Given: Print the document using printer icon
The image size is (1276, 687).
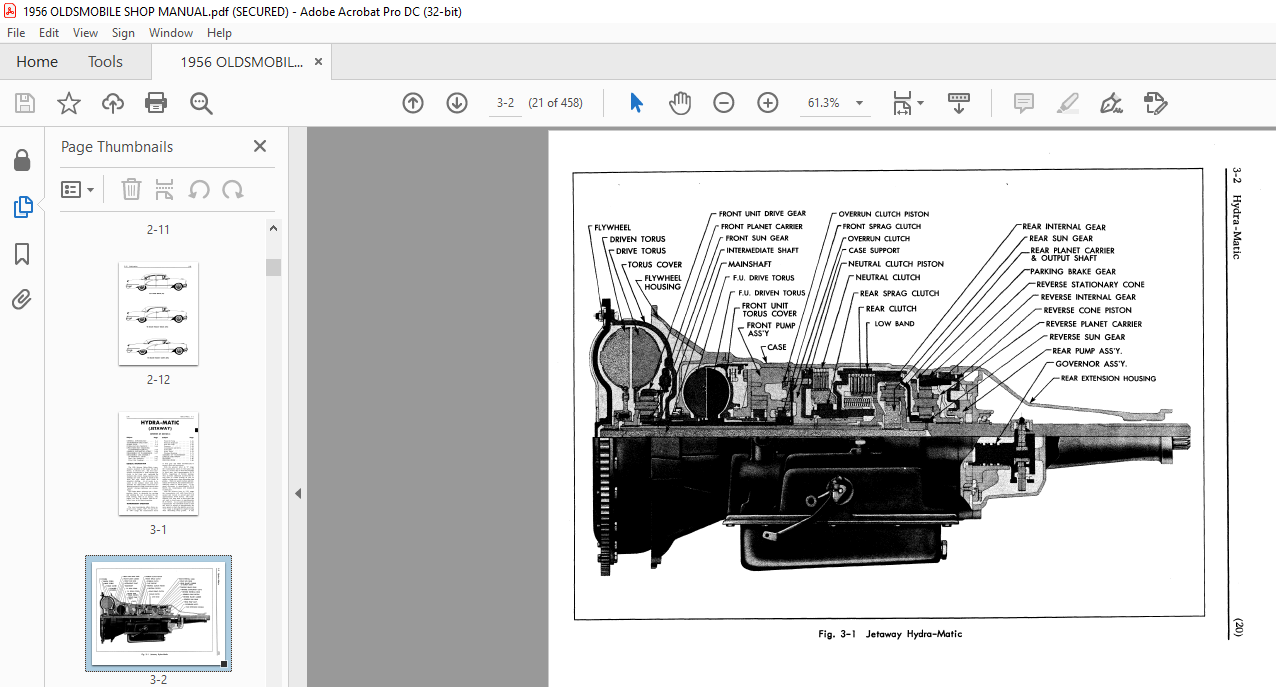Looking at the screenshot, I should pyautogui.click(x=156, y=103).
